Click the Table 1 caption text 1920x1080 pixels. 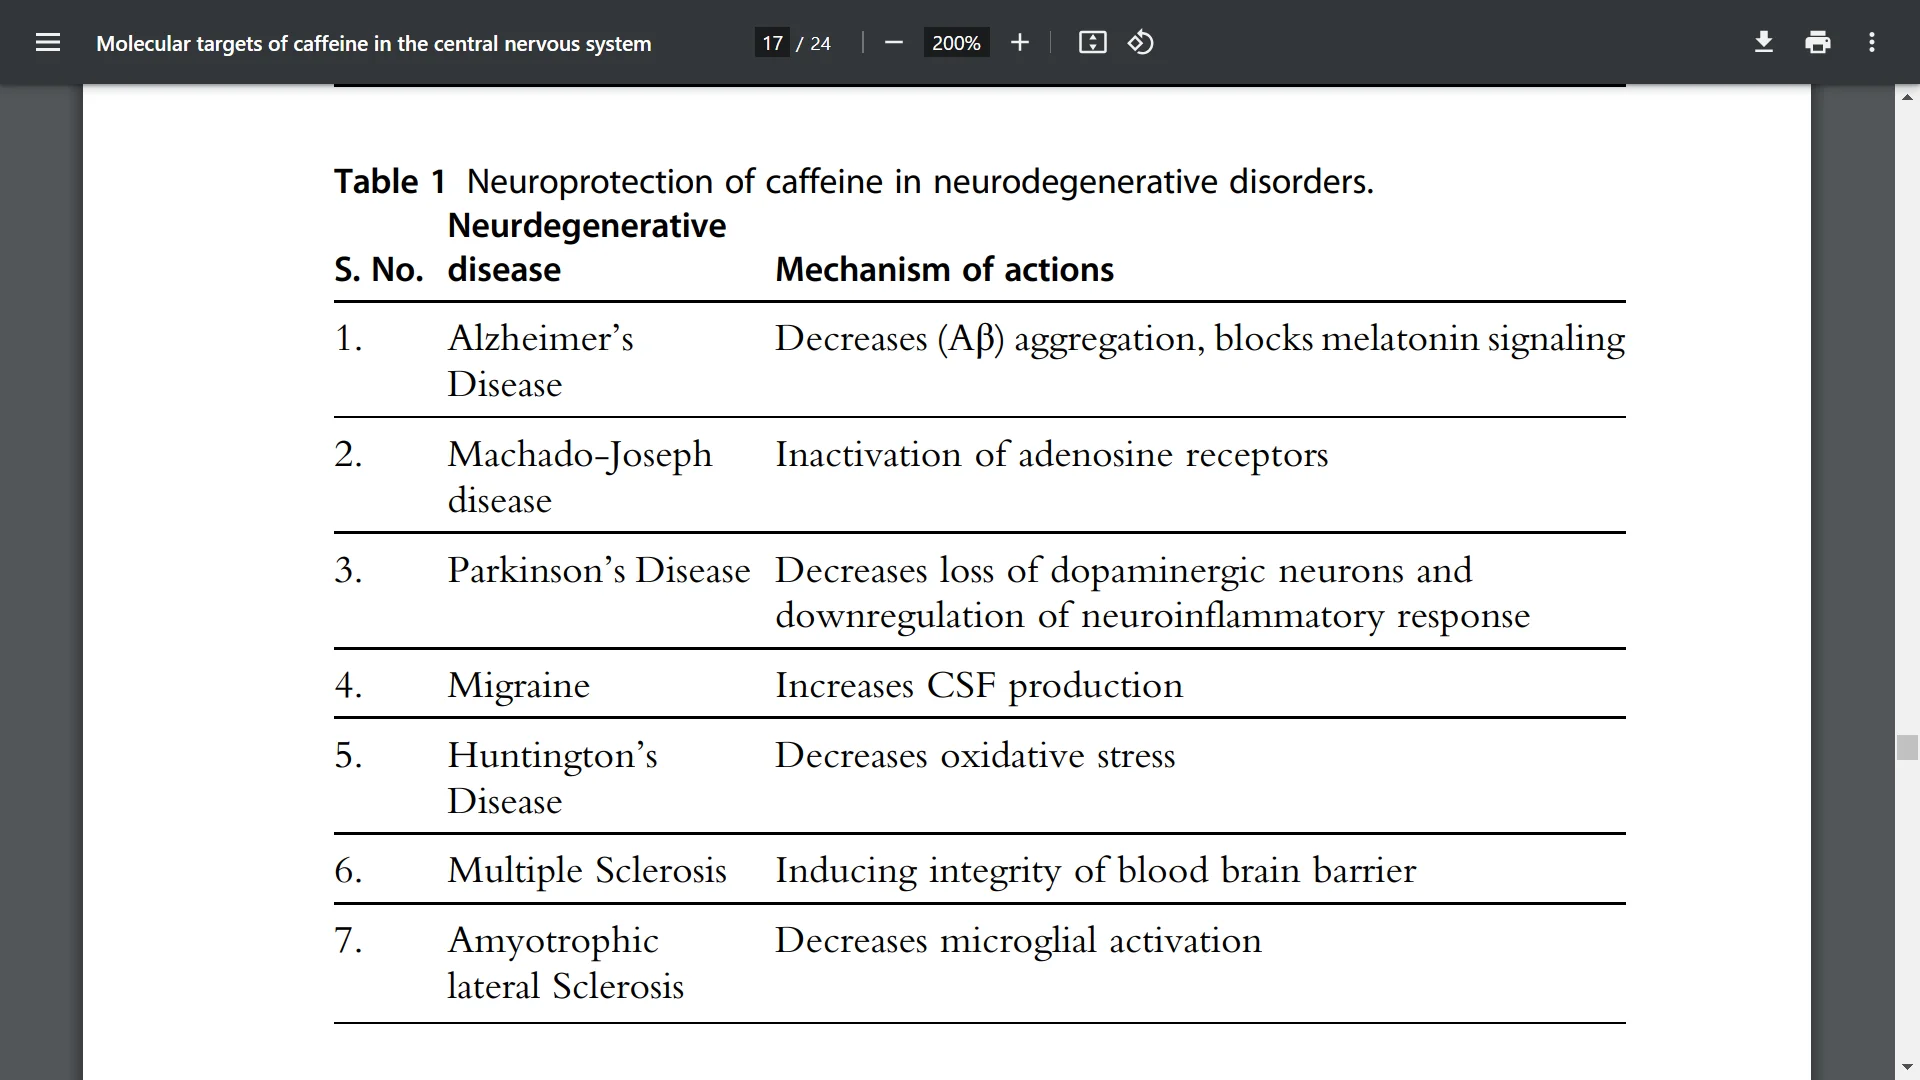854,182
